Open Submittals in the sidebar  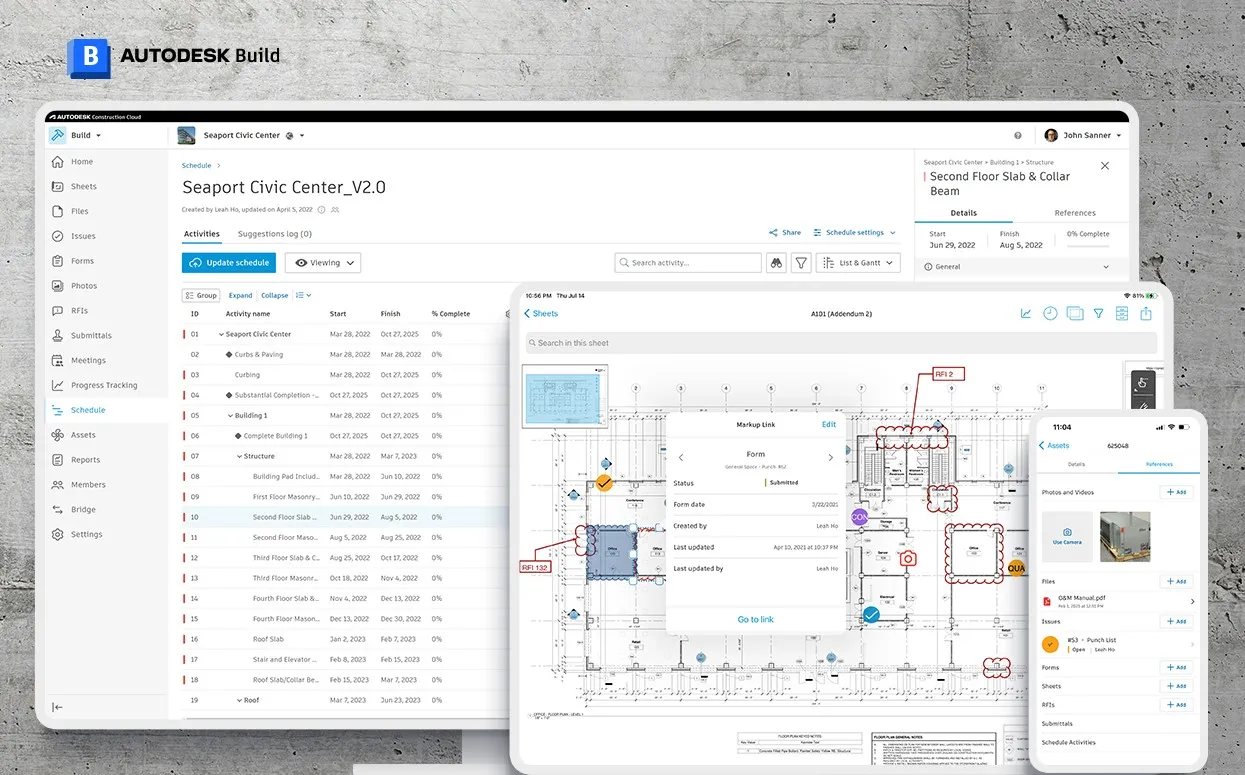91,336
